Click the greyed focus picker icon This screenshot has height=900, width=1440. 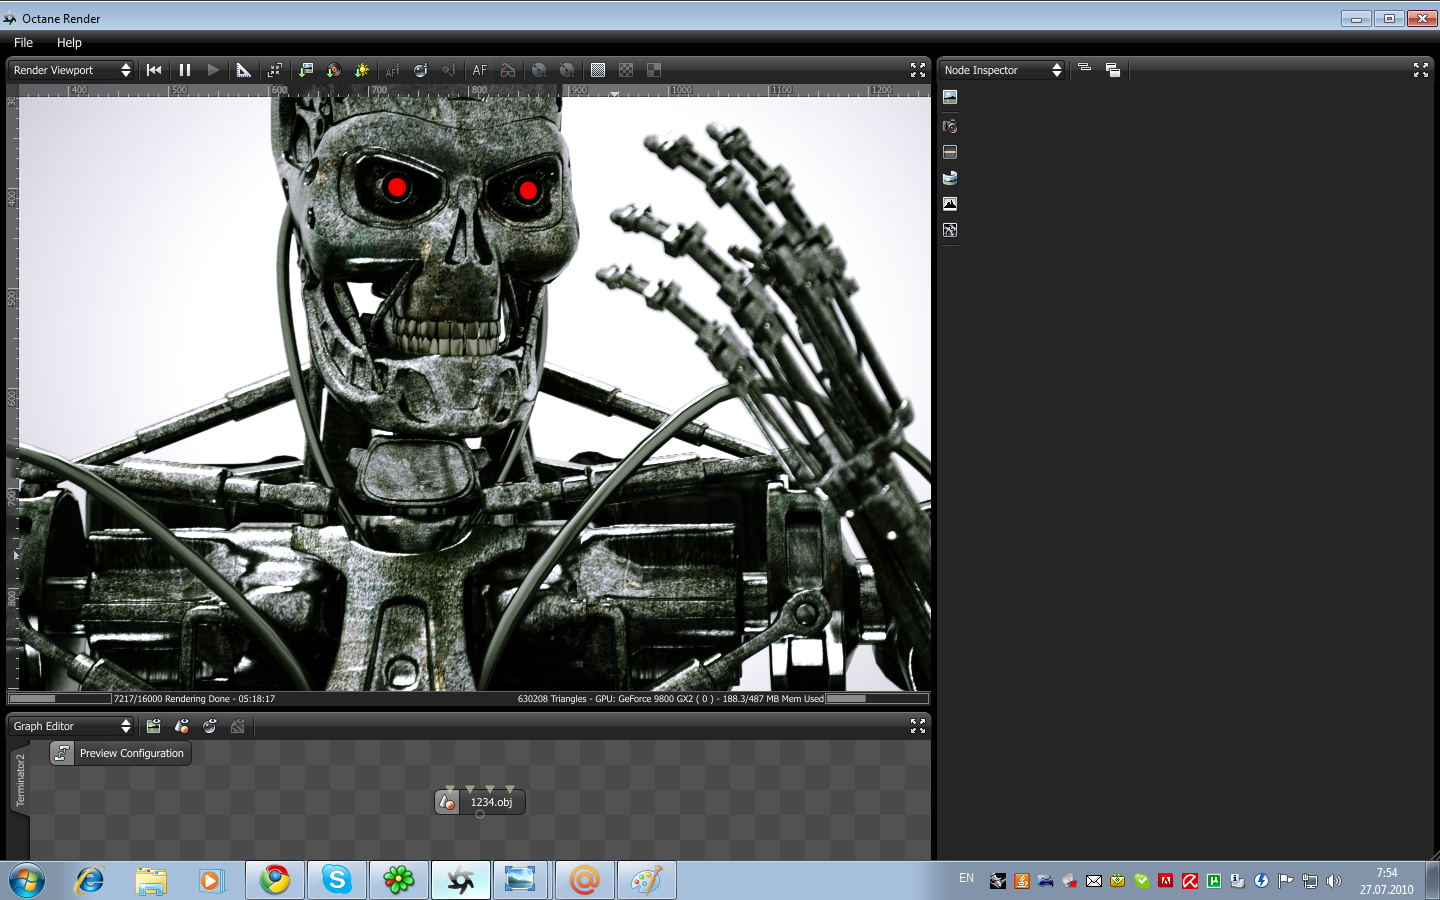(x=449, y=70)
